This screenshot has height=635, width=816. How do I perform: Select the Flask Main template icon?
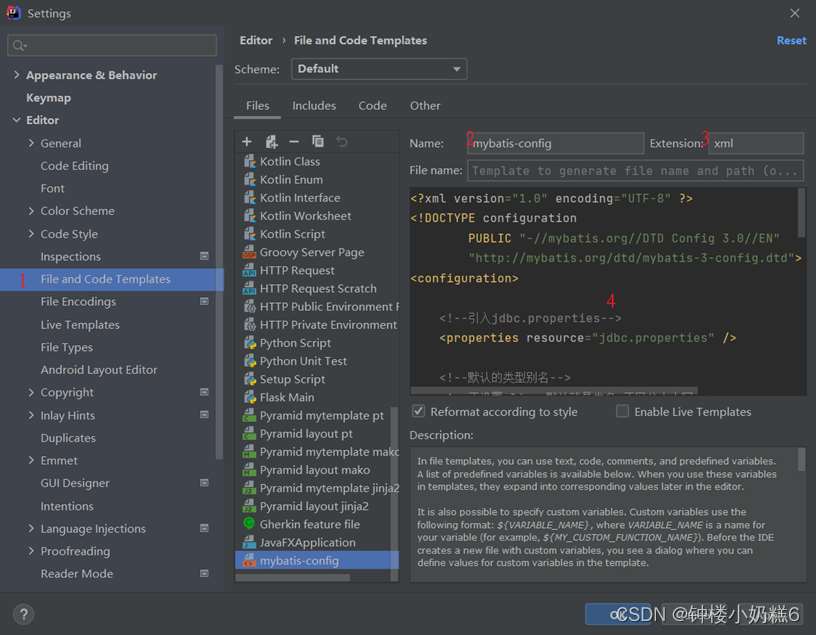pos(250,398)
